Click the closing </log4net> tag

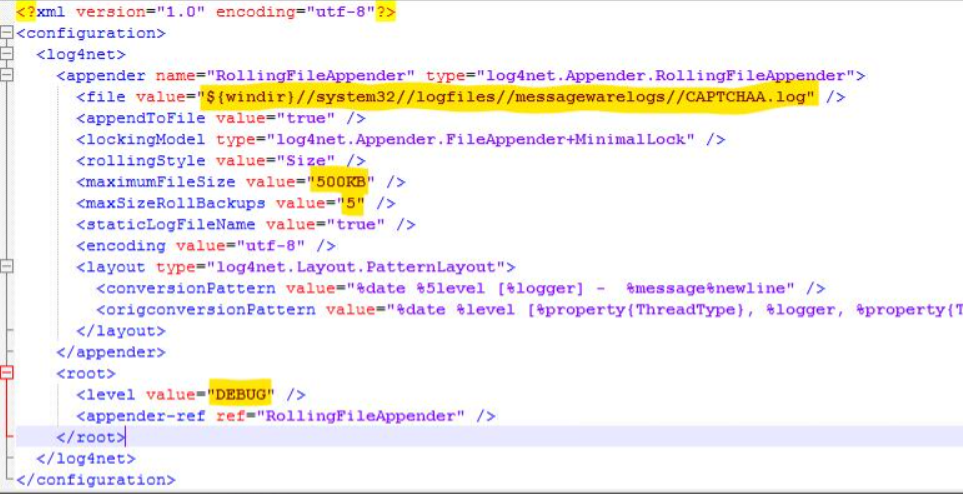pyautogui.click(x=86, y=458)
